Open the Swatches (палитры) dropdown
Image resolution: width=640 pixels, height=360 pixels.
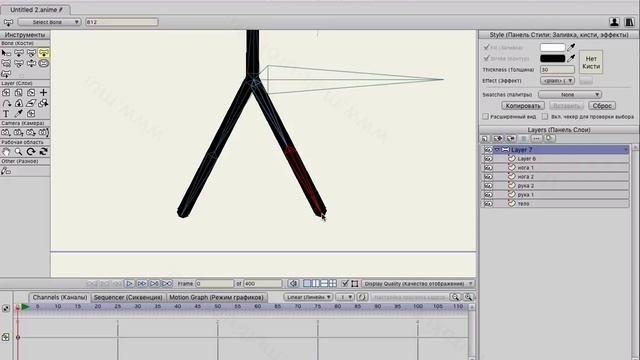[570, 95]
